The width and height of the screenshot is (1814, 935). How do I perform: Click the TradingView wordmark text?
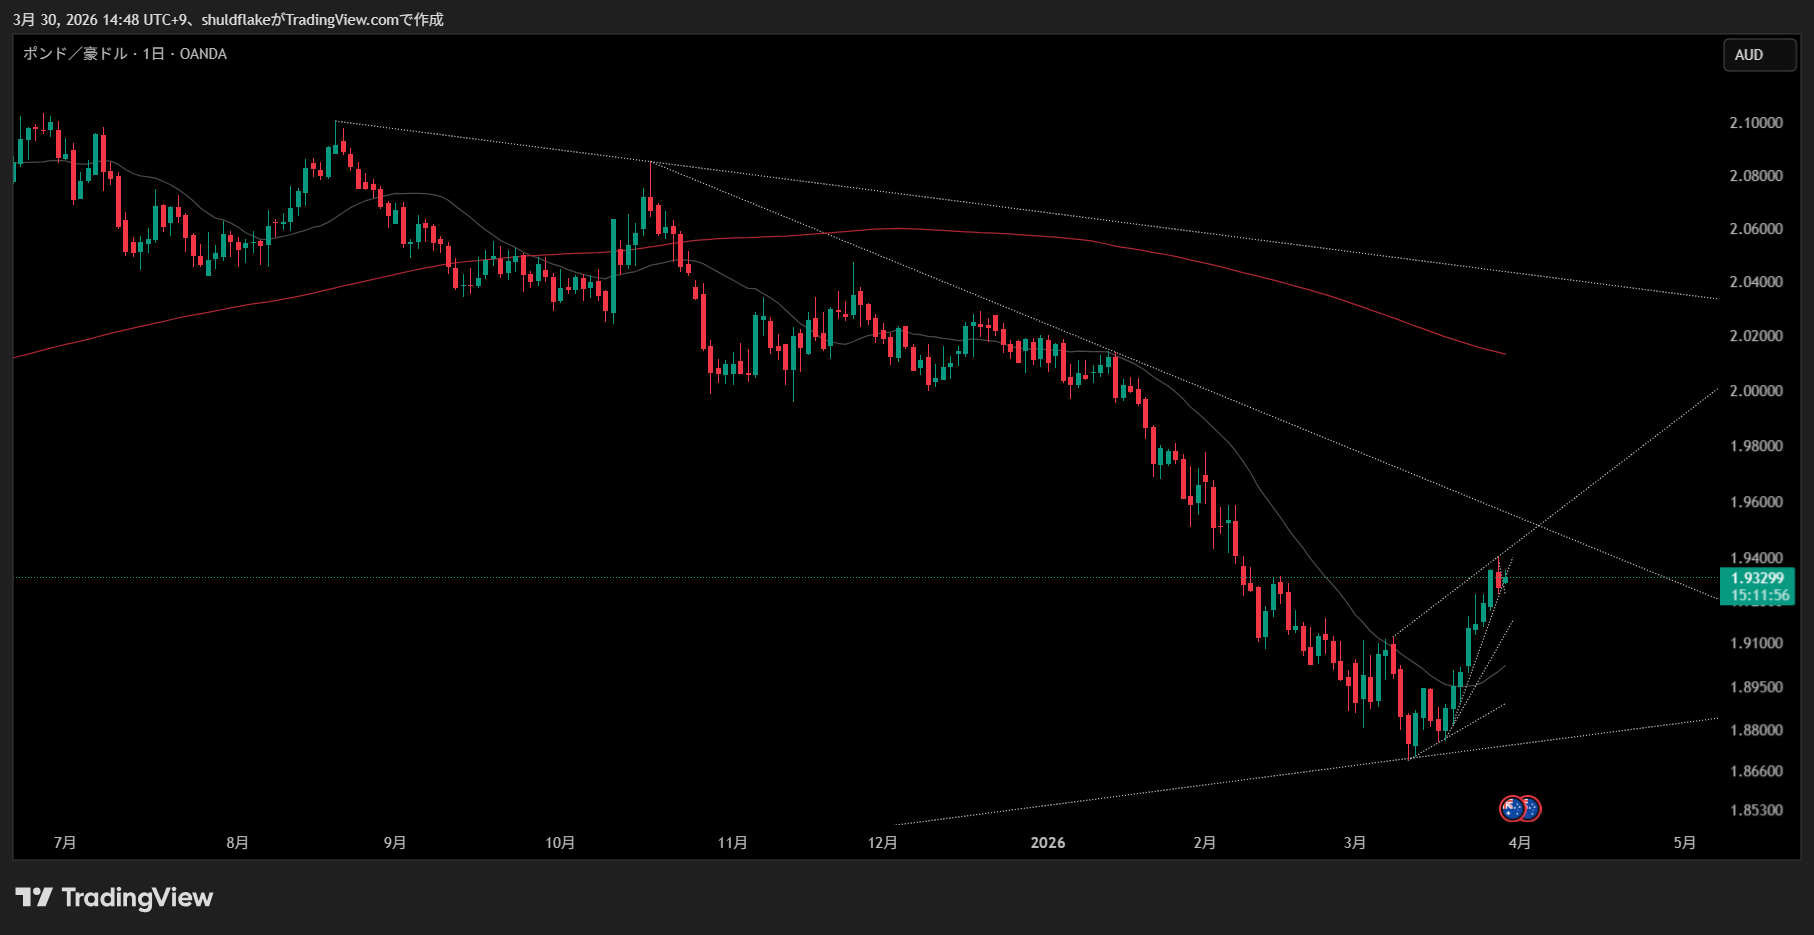137,897
